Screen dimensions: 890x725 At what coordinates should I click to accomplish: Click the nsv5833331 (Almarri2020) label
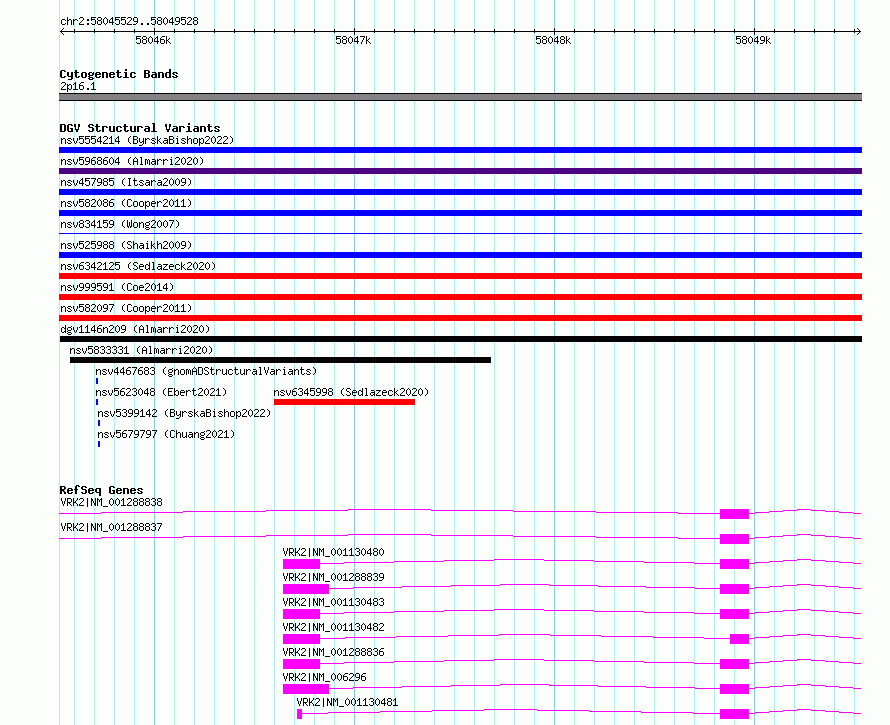(x=141, y=350)
